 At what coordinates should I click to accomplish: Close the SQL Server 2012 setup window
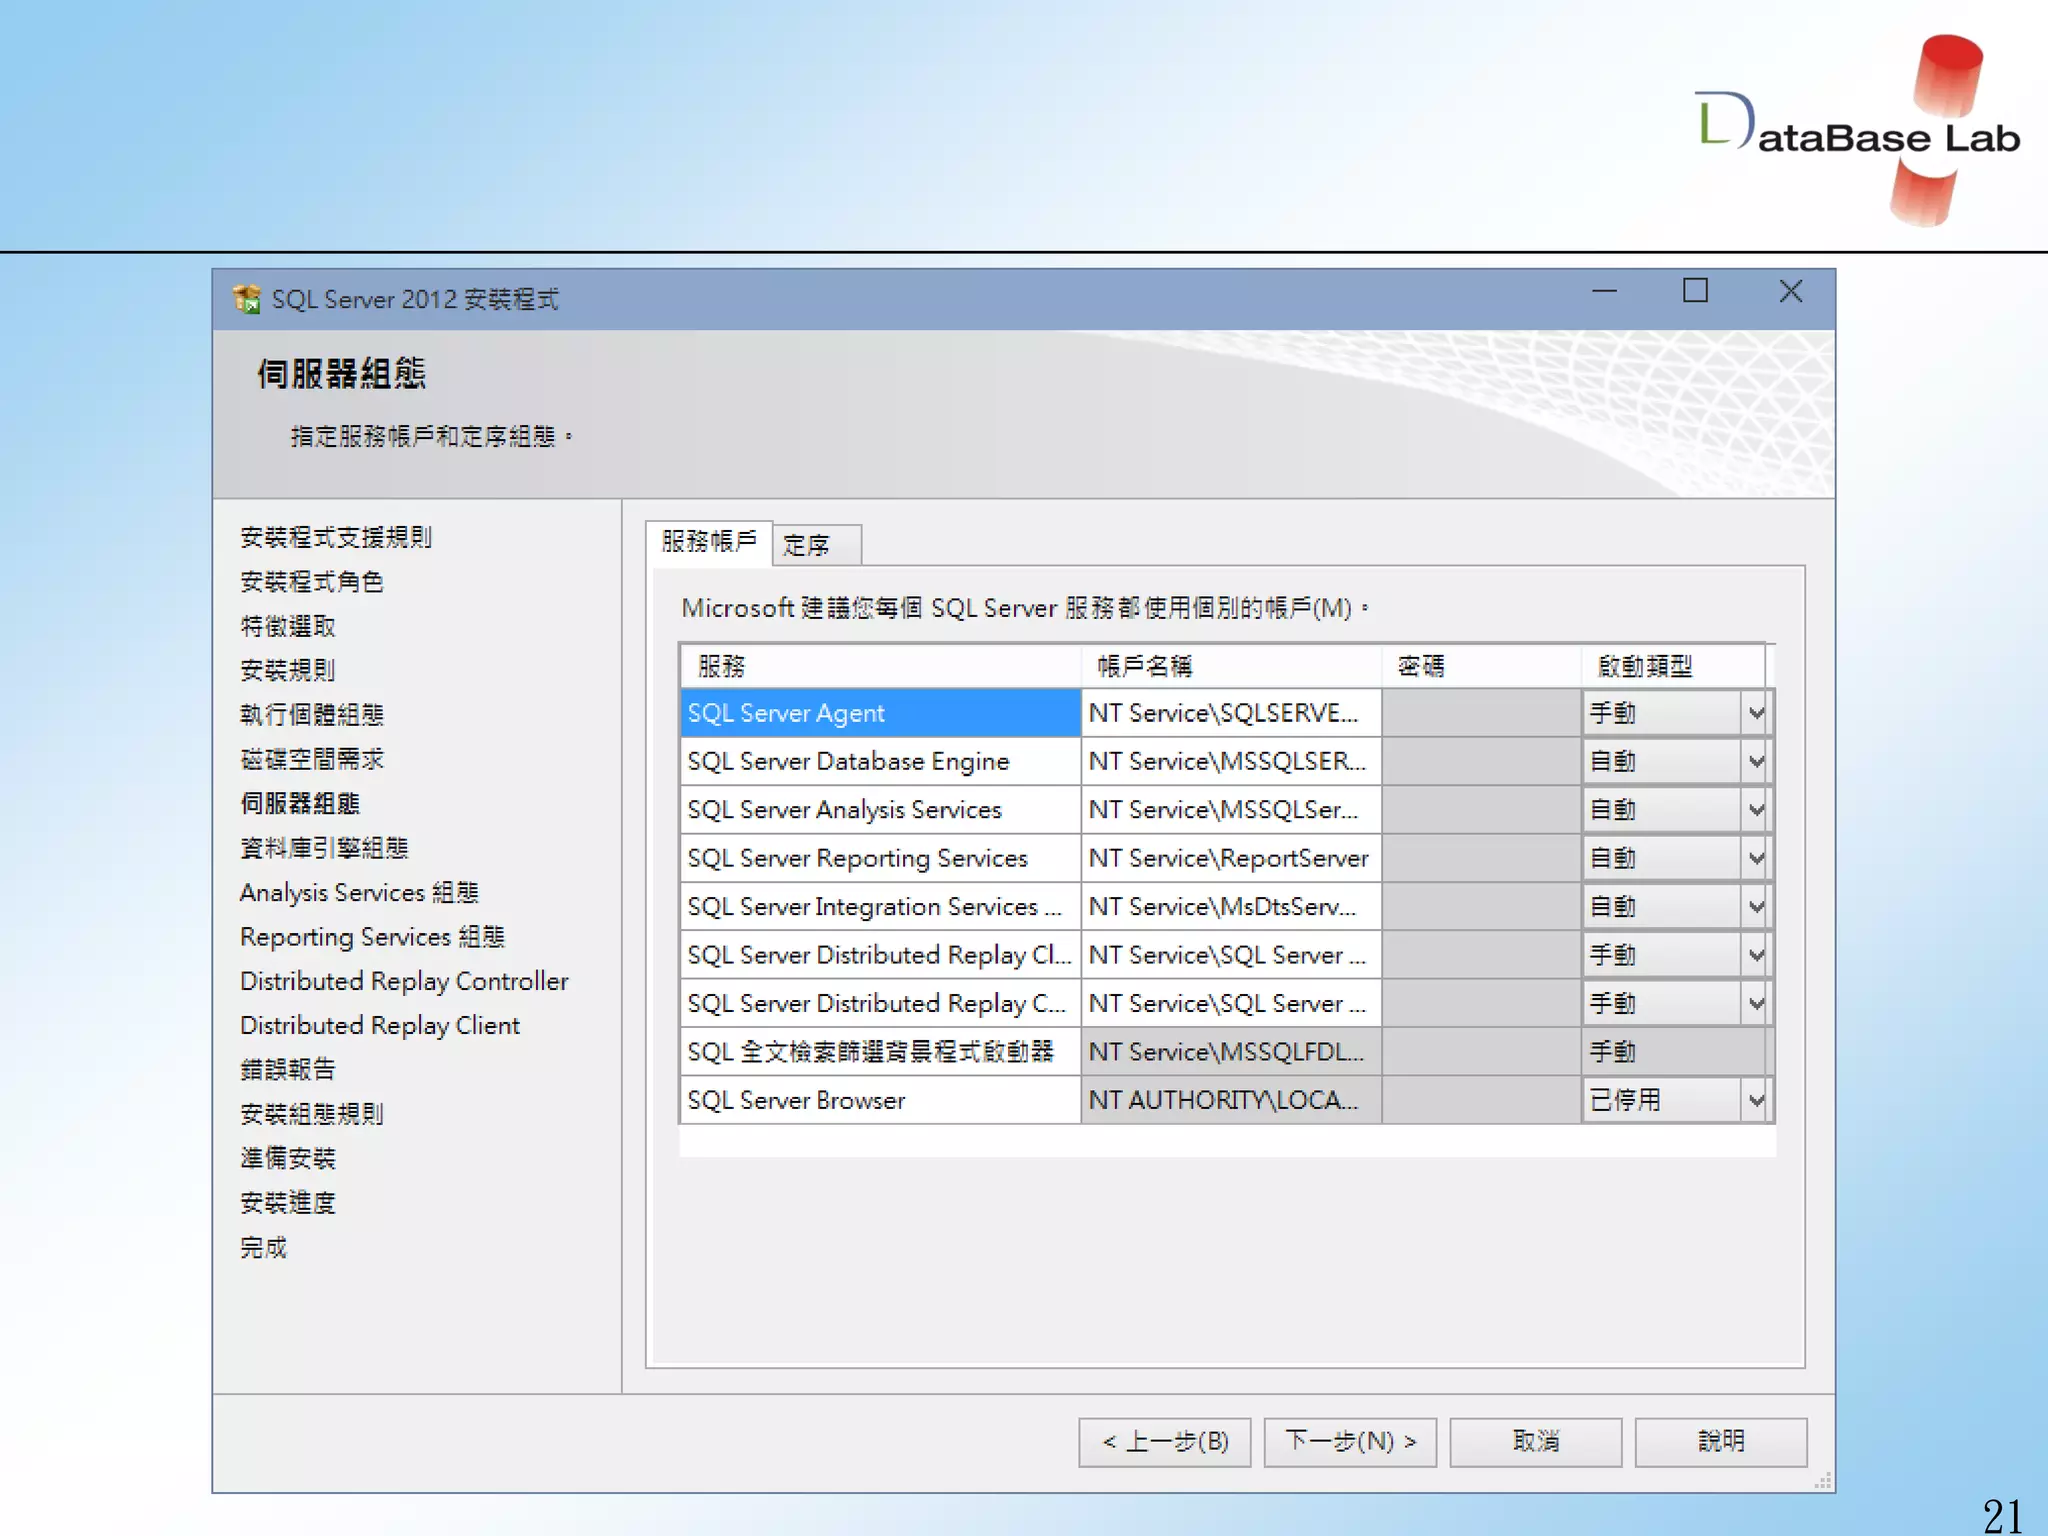[x=1791, y=291]
